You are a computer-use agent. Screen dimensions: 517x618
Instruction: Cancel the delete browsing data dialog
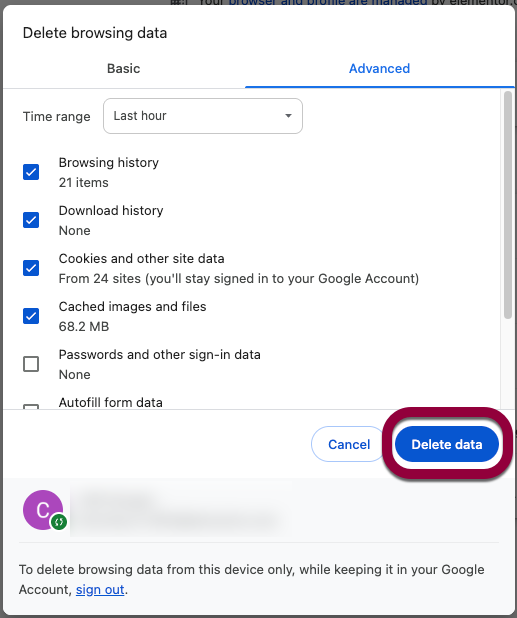[349, 444]
